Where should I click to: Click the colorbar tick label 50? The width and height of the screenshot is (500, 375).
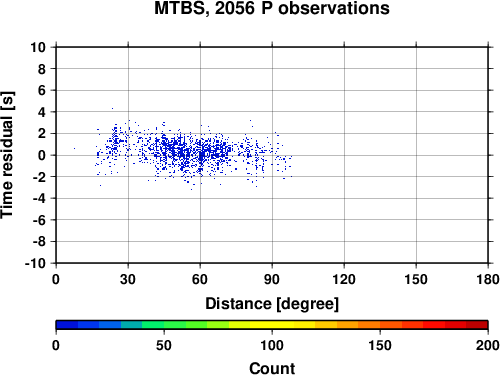[x=164, y=345]
